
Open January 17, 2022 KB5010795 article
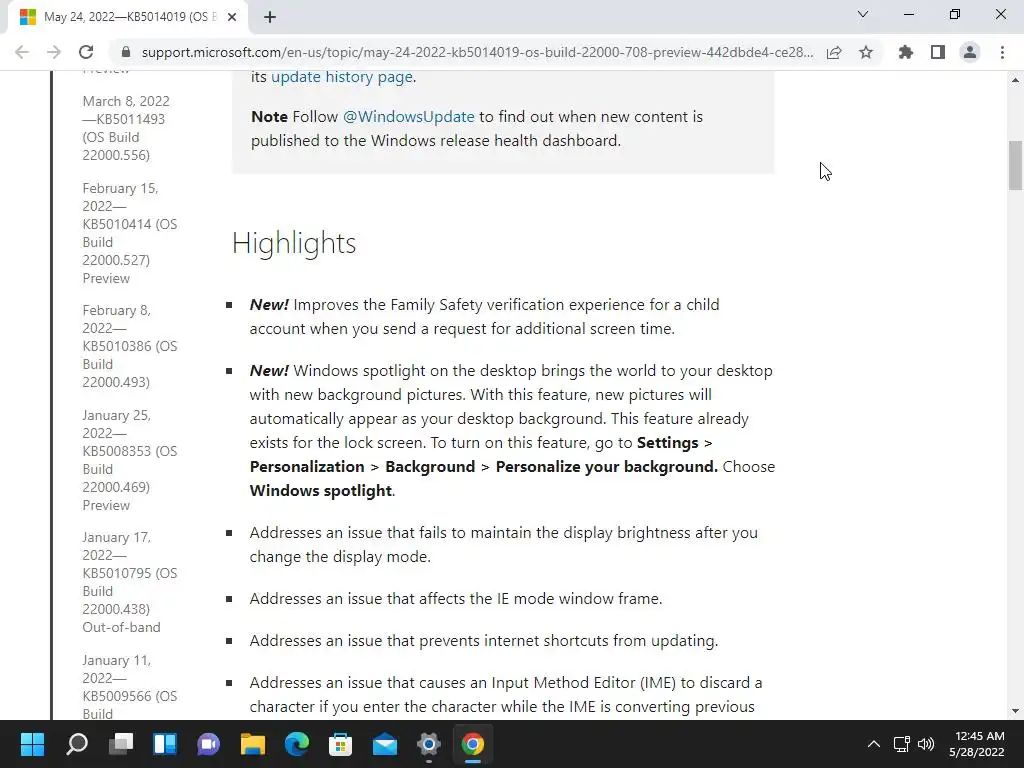pyautogui.click(x=129, y=583)
